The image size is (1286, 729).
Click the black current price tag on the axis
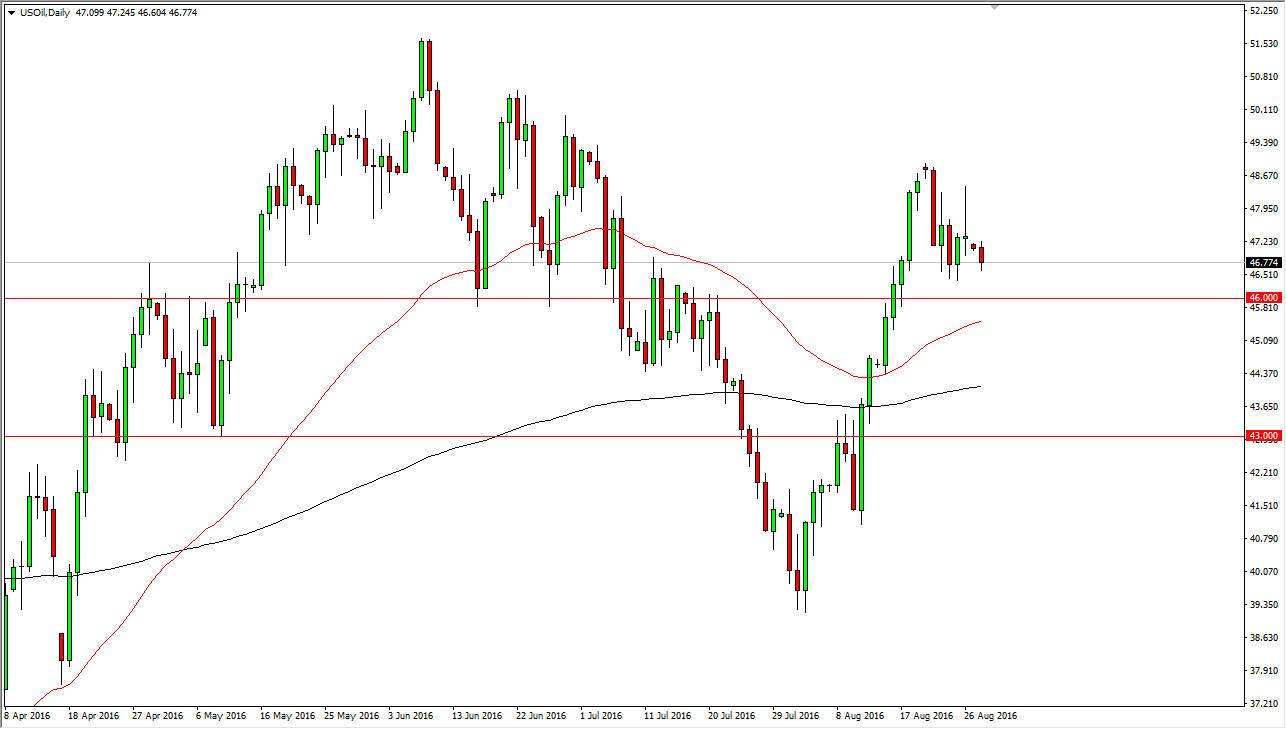click(x=1264, y=263)
